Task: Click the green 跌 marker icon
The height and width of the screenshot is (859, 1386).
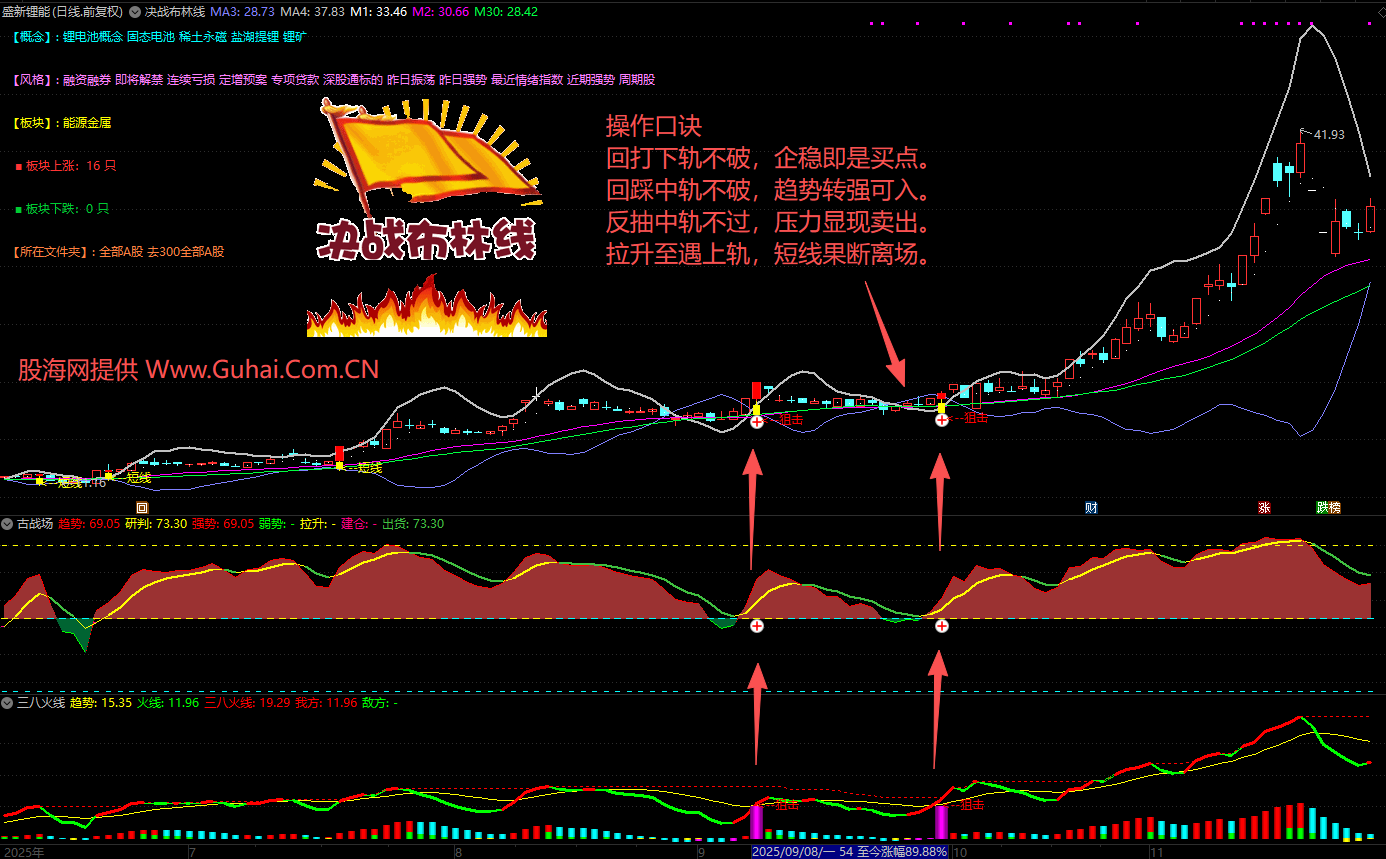Action: click(x=1322, y=508)
